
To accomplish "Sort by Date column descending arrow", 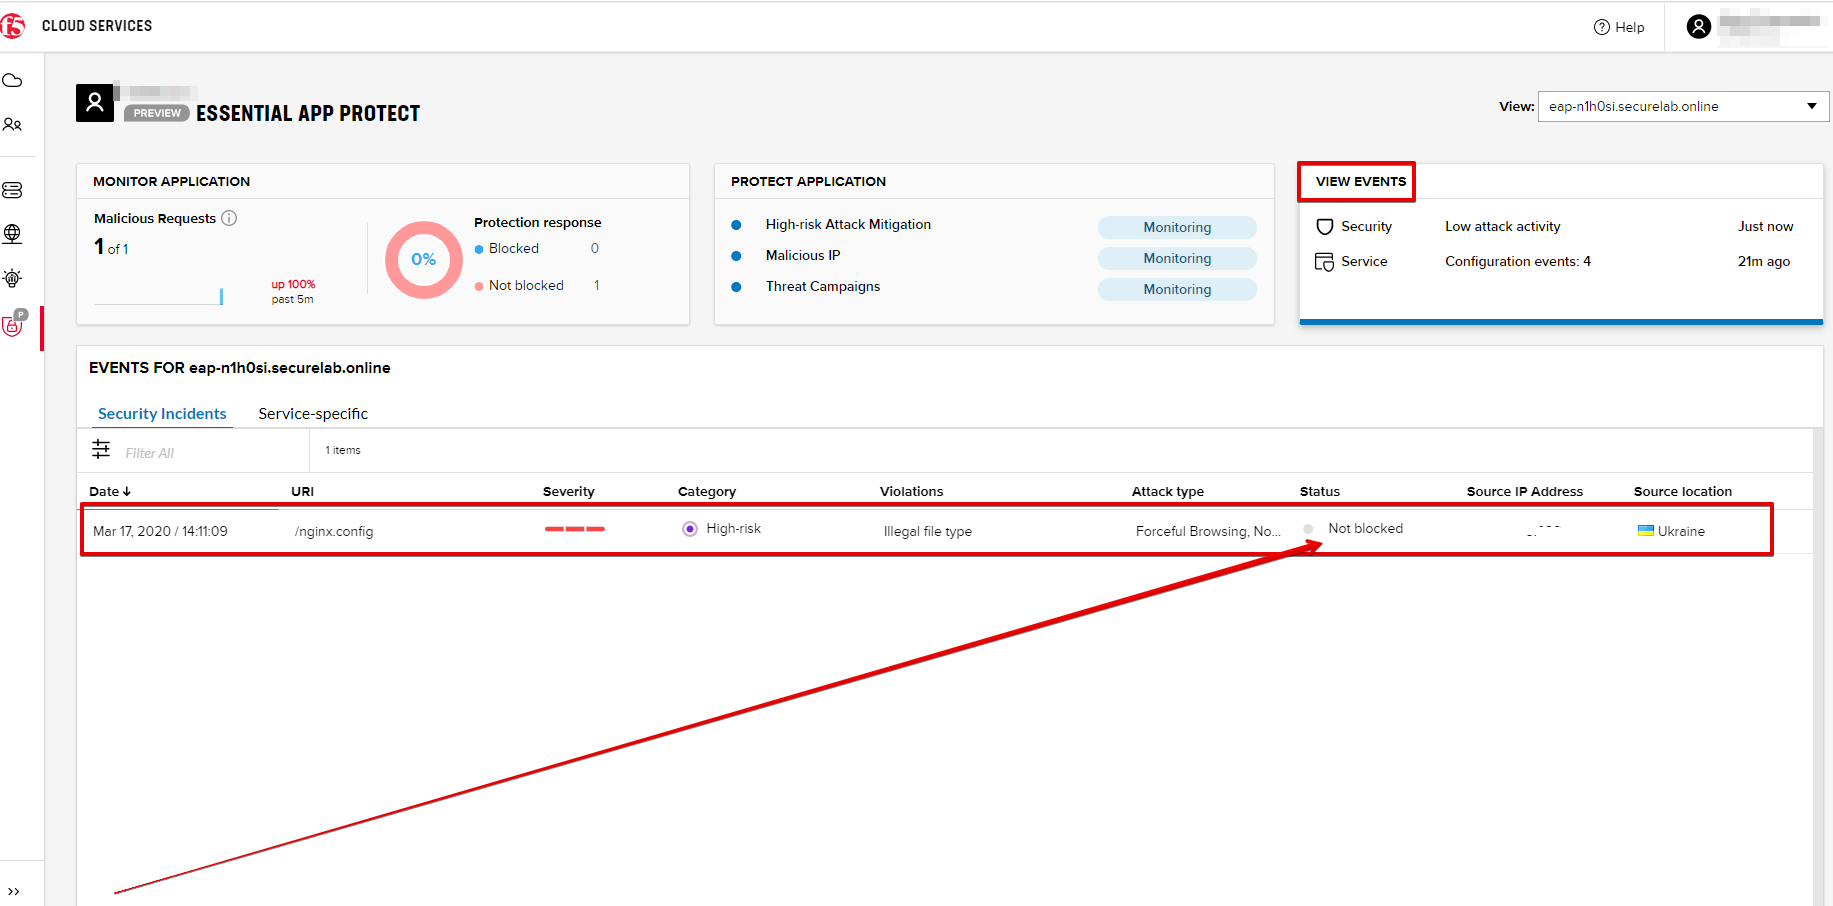I will pyautogui.click(x=127, y=492).
